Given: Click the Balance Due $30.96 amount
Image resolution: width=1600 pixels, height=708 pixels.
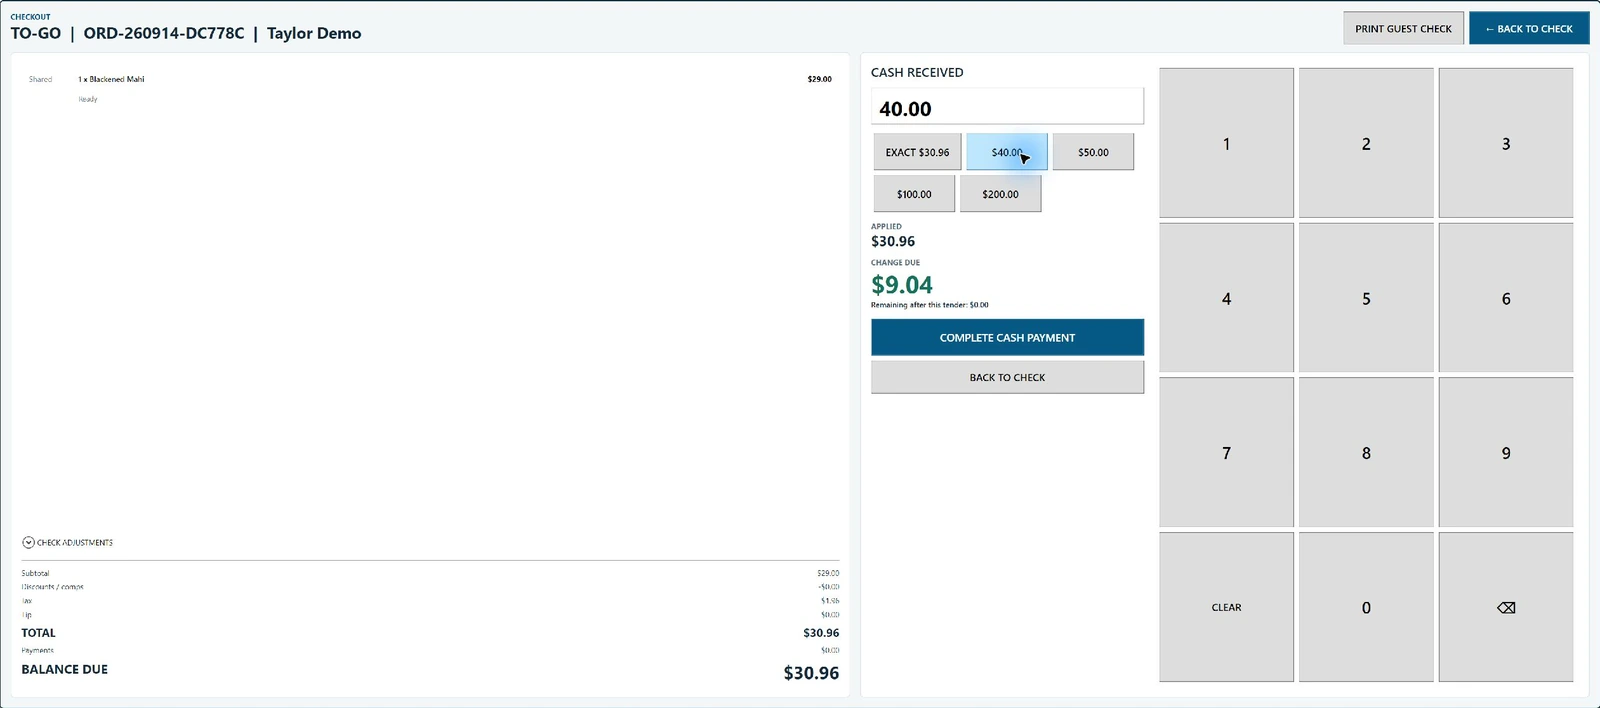Looking at the screenshot, I should [811, 673].
